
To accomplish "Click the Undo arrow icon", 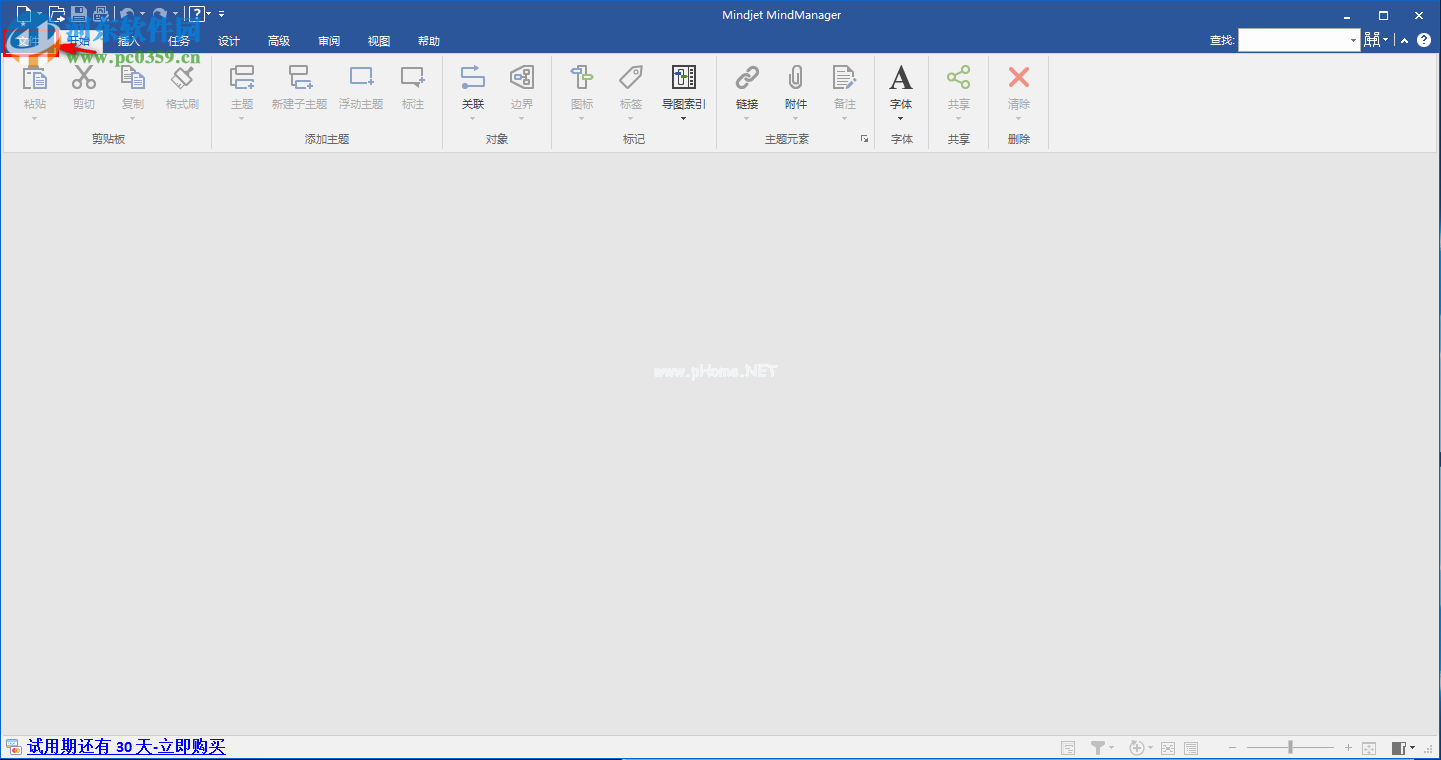I will click(x=127, y=14).
